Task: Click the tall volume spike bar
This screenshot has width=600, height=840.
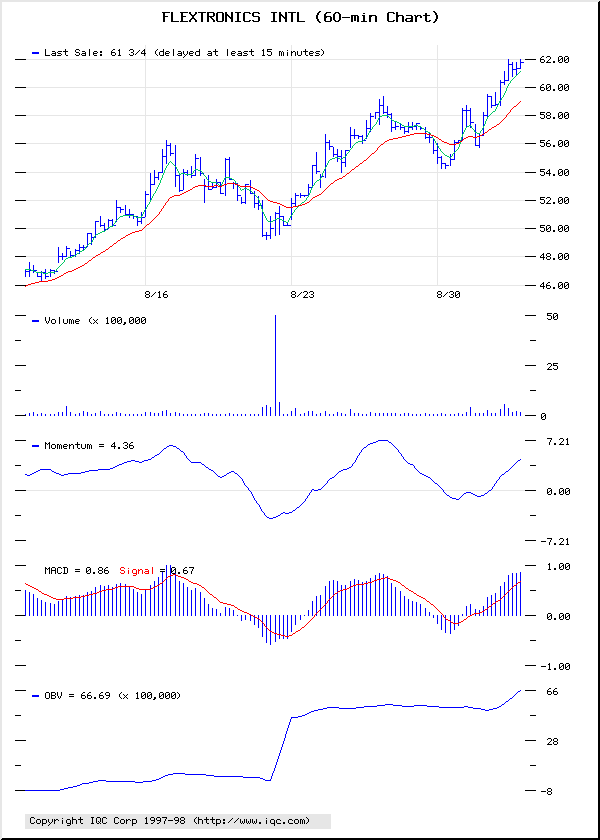Action: (275, 365)
